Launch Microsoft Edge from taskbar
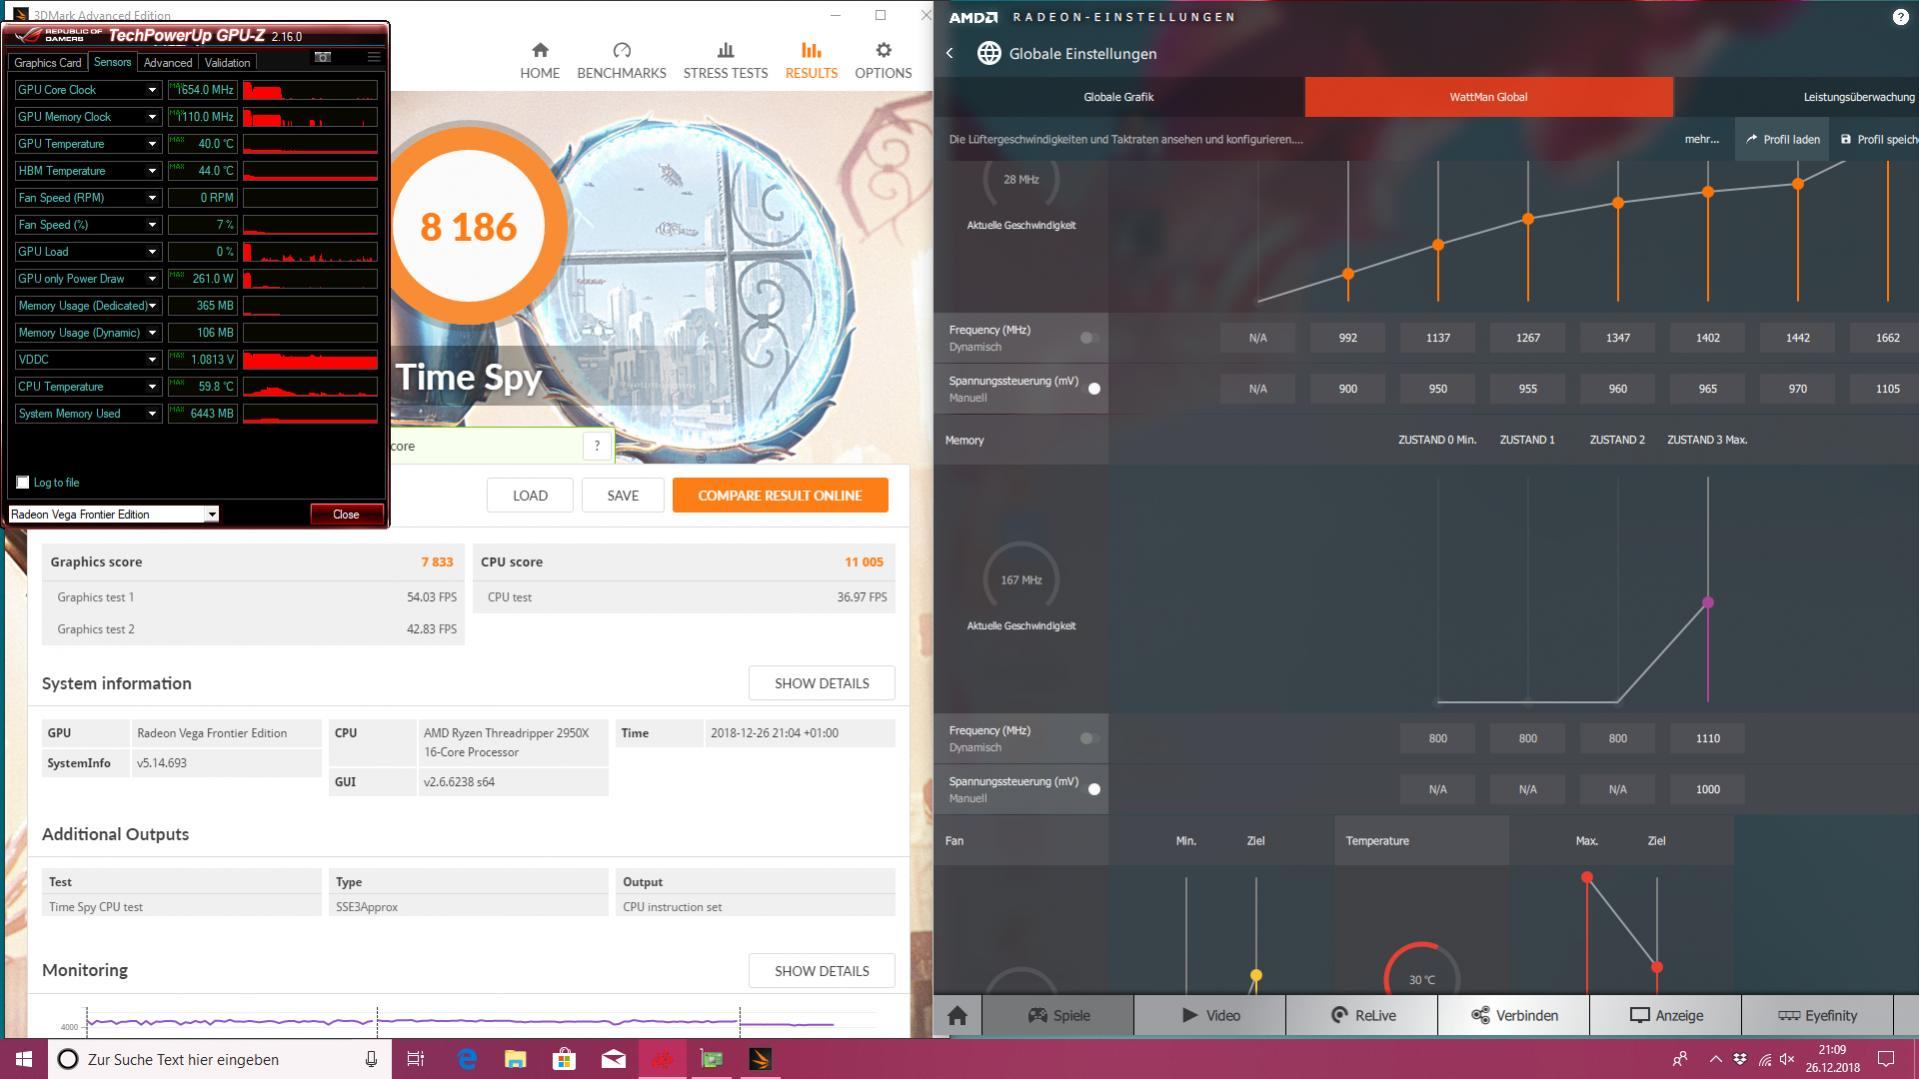 coord(466,1059)
